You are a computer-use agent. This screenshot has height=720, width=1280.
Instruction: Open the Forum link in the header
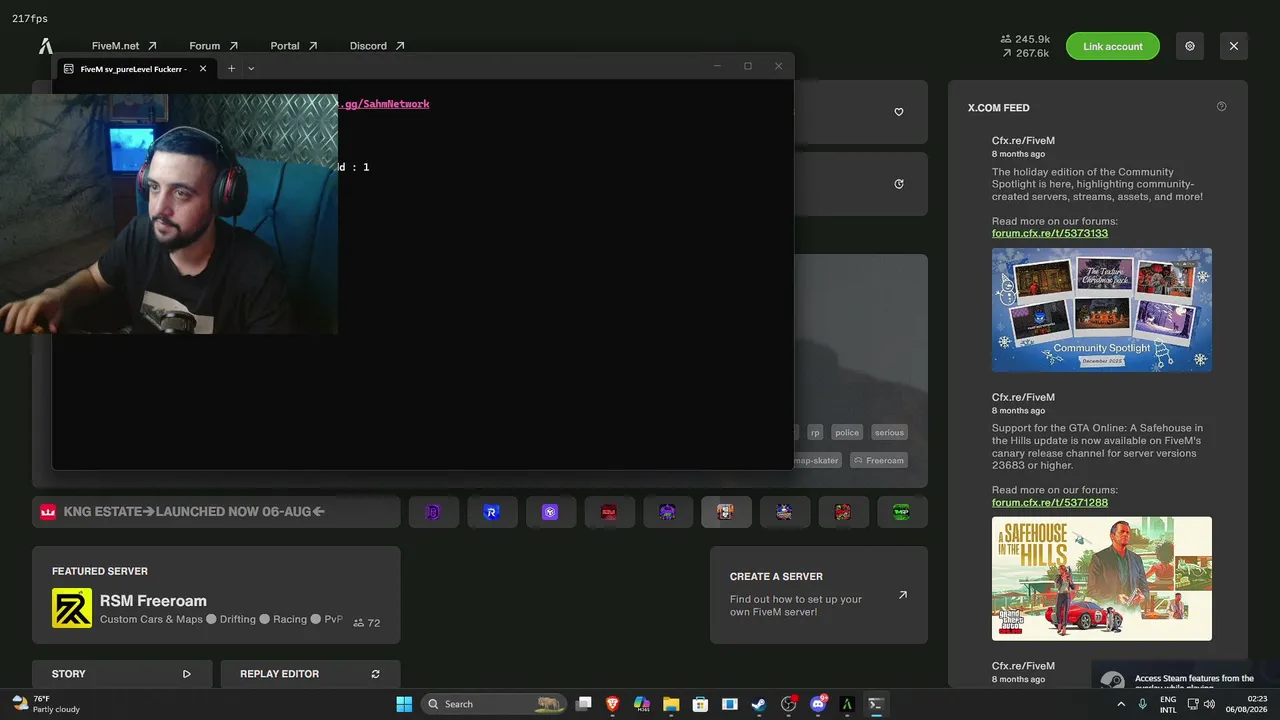pos(213,46)
